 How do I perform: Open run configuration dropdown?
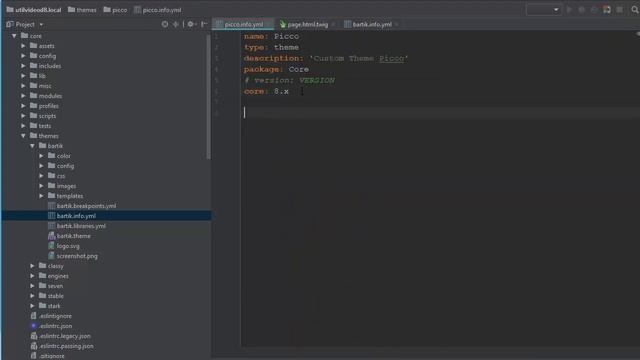tap(543, 9)
